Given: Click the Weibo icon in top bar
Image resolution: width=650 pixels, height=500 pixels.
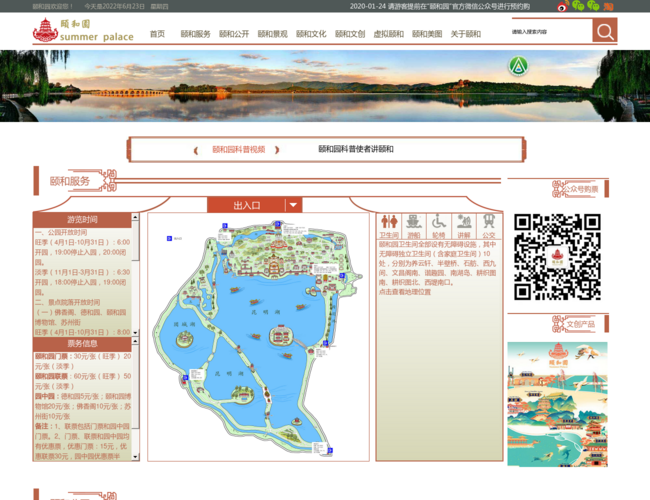Looking at the screenshot, I should (564, 6).
